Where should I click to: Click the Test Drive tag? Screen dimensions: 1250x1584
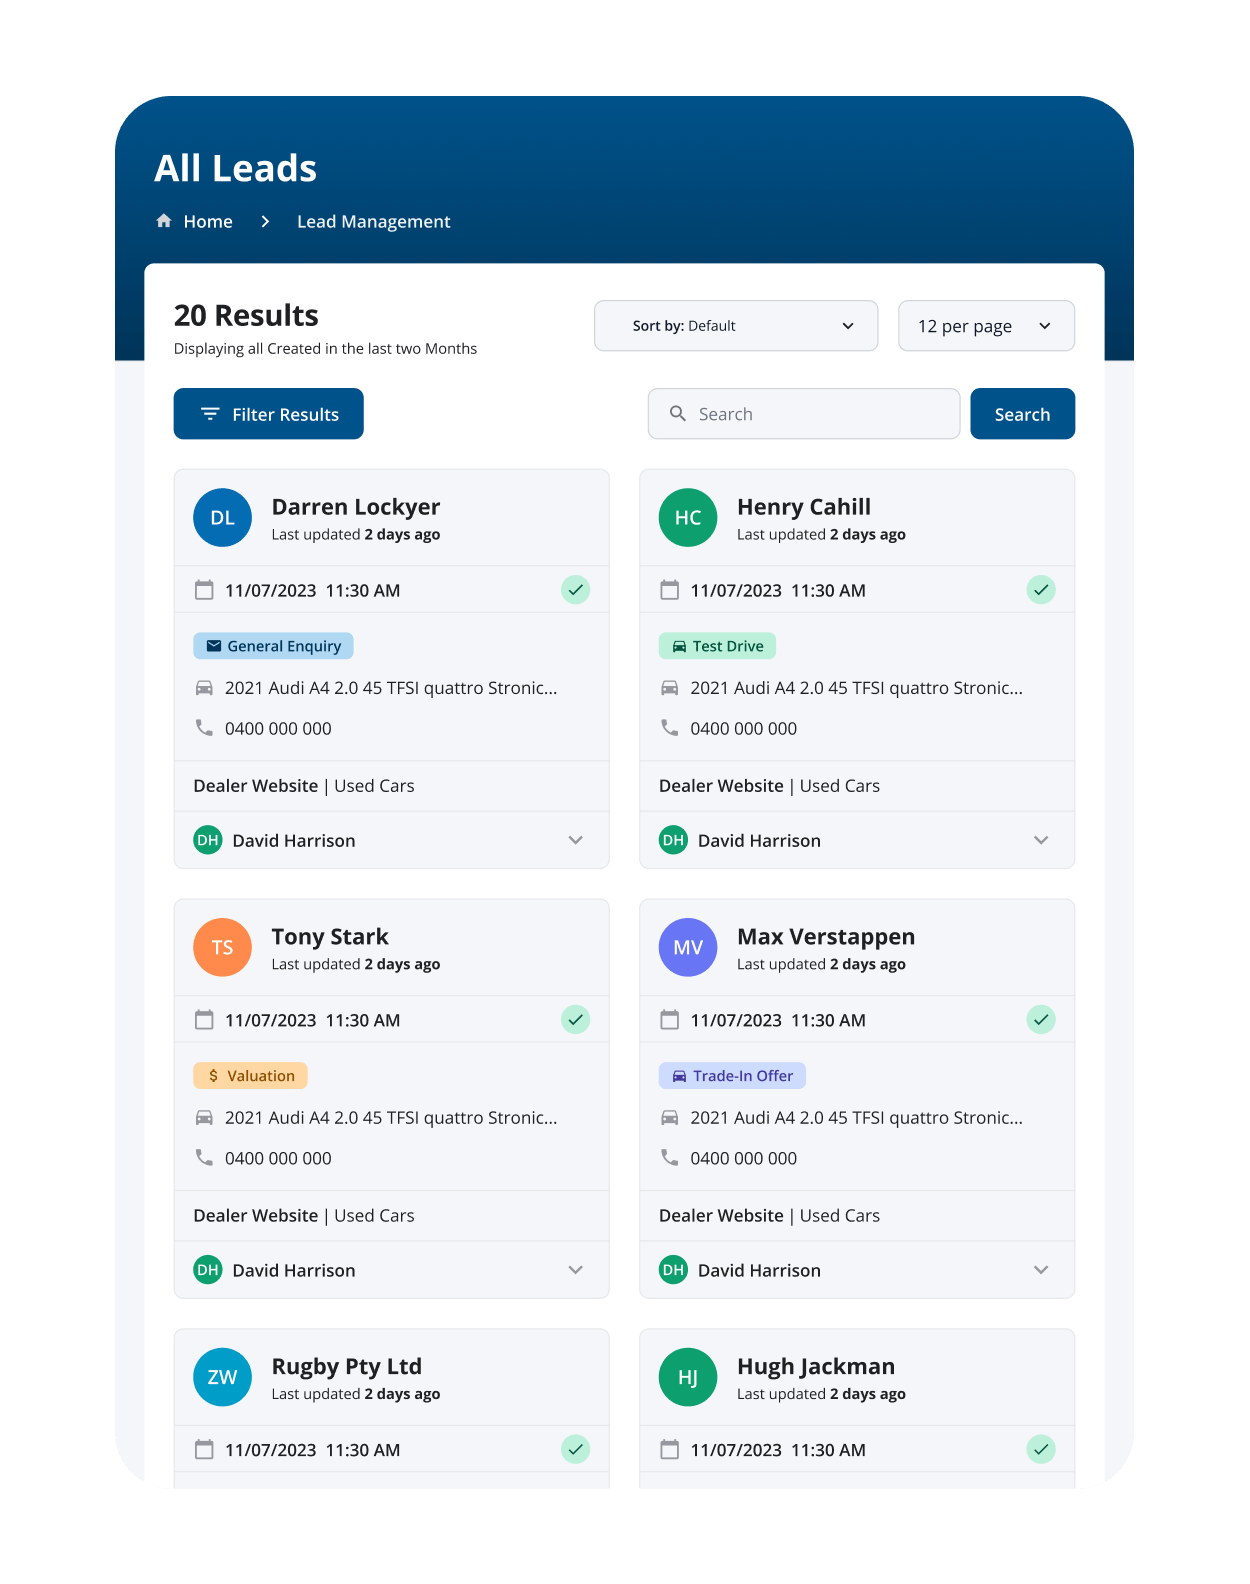point(717,646)
